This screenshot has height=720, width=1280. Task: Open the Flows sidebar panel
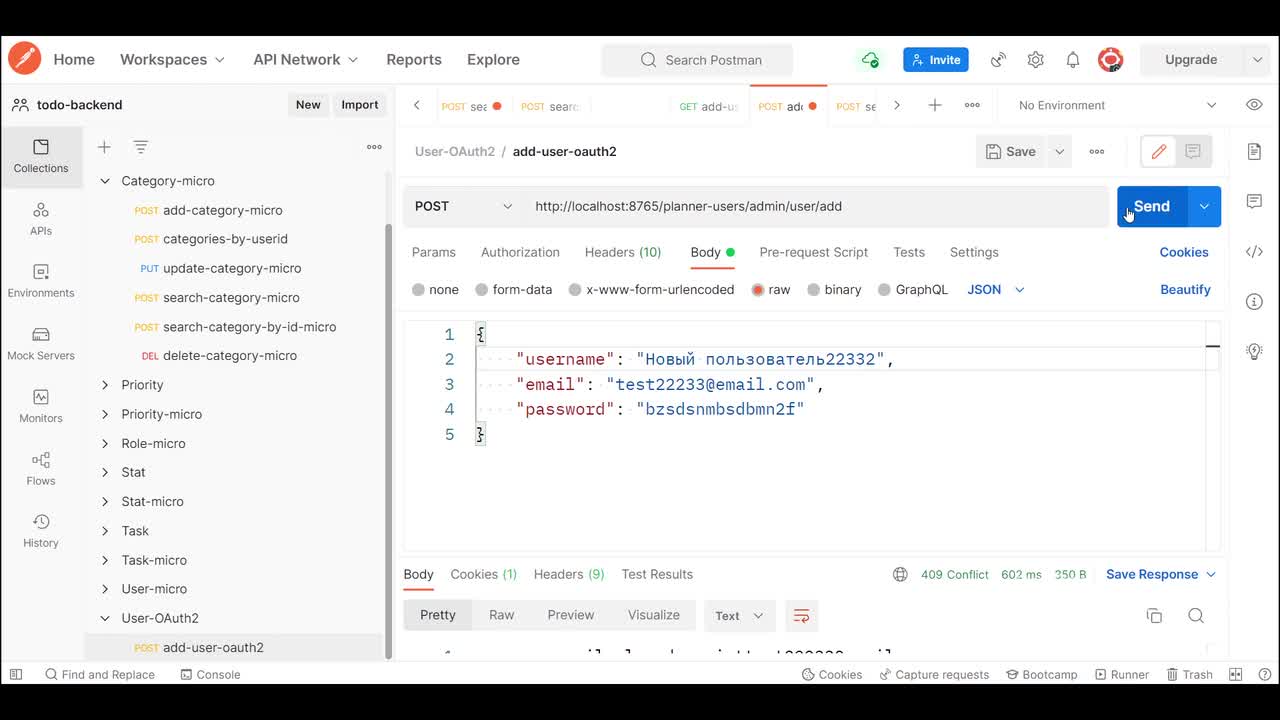41,469
